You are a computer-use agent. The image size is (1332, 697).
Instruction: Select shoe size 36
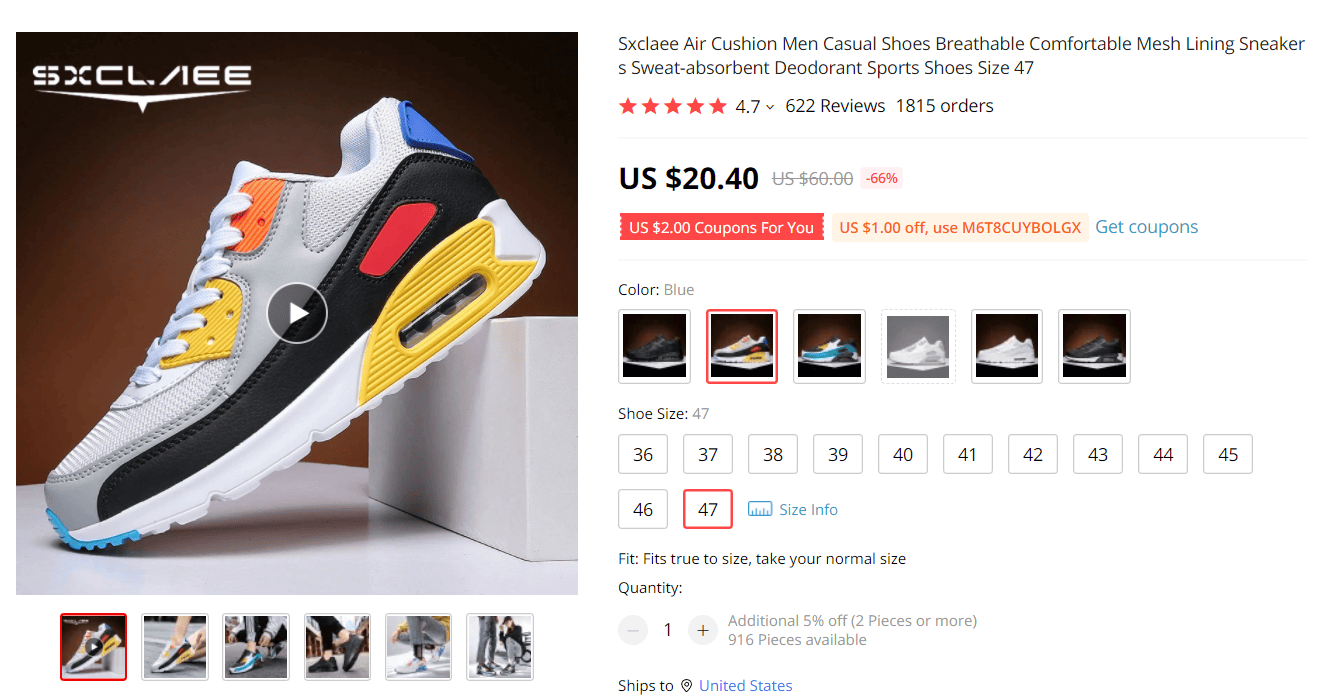pos(643,454)
